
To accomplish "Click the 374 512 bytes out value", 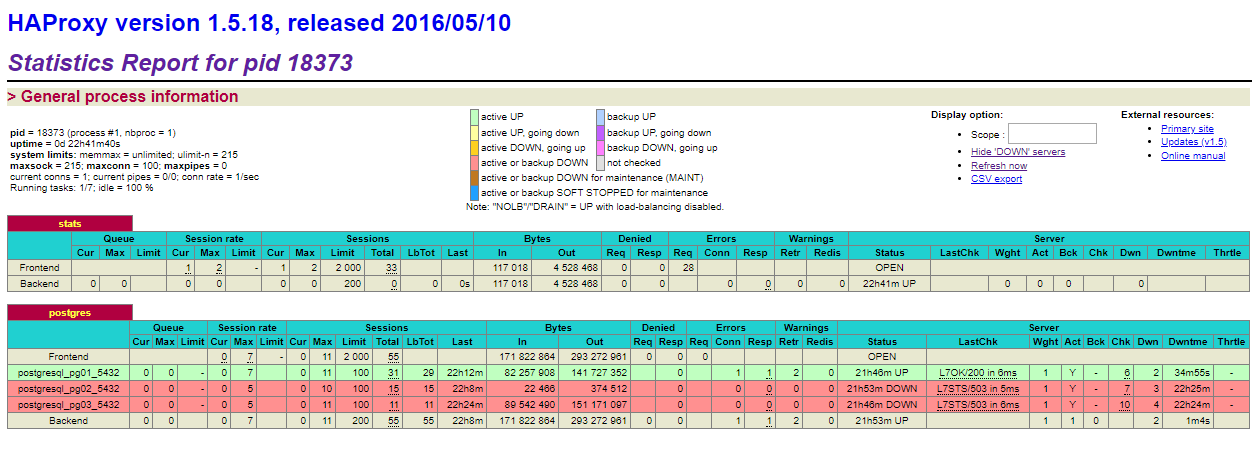I will (609, 389).
